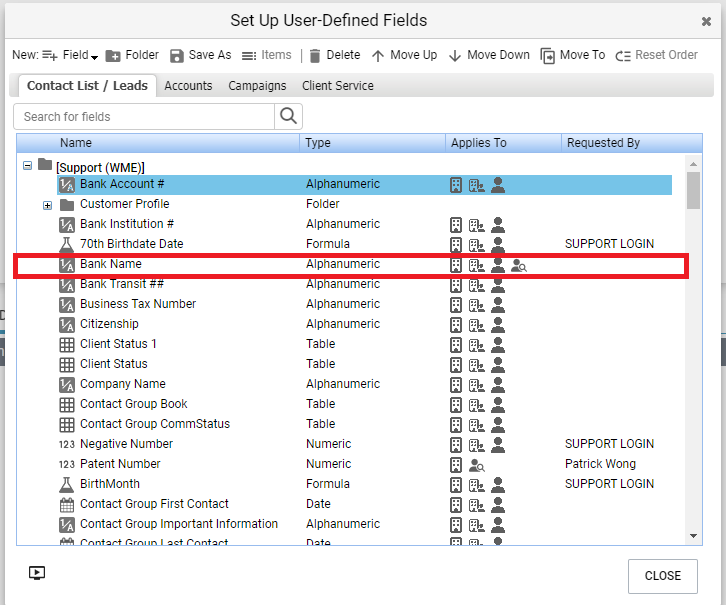726x605 pixels.
Task: Click Bank Institution # alphanumeric icon
Action: point(67,225)
